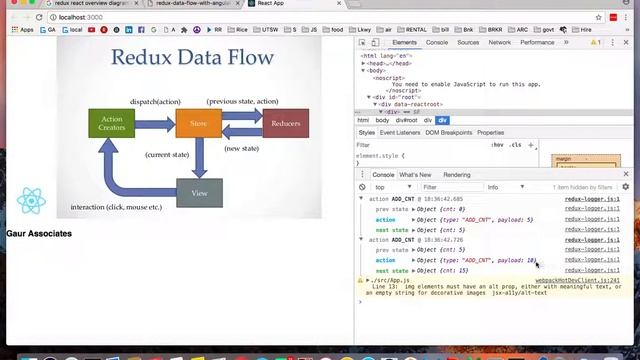Open the YouTube bookmark icon
The height and width of the screenshot is (360, 640).
(91, 30)
